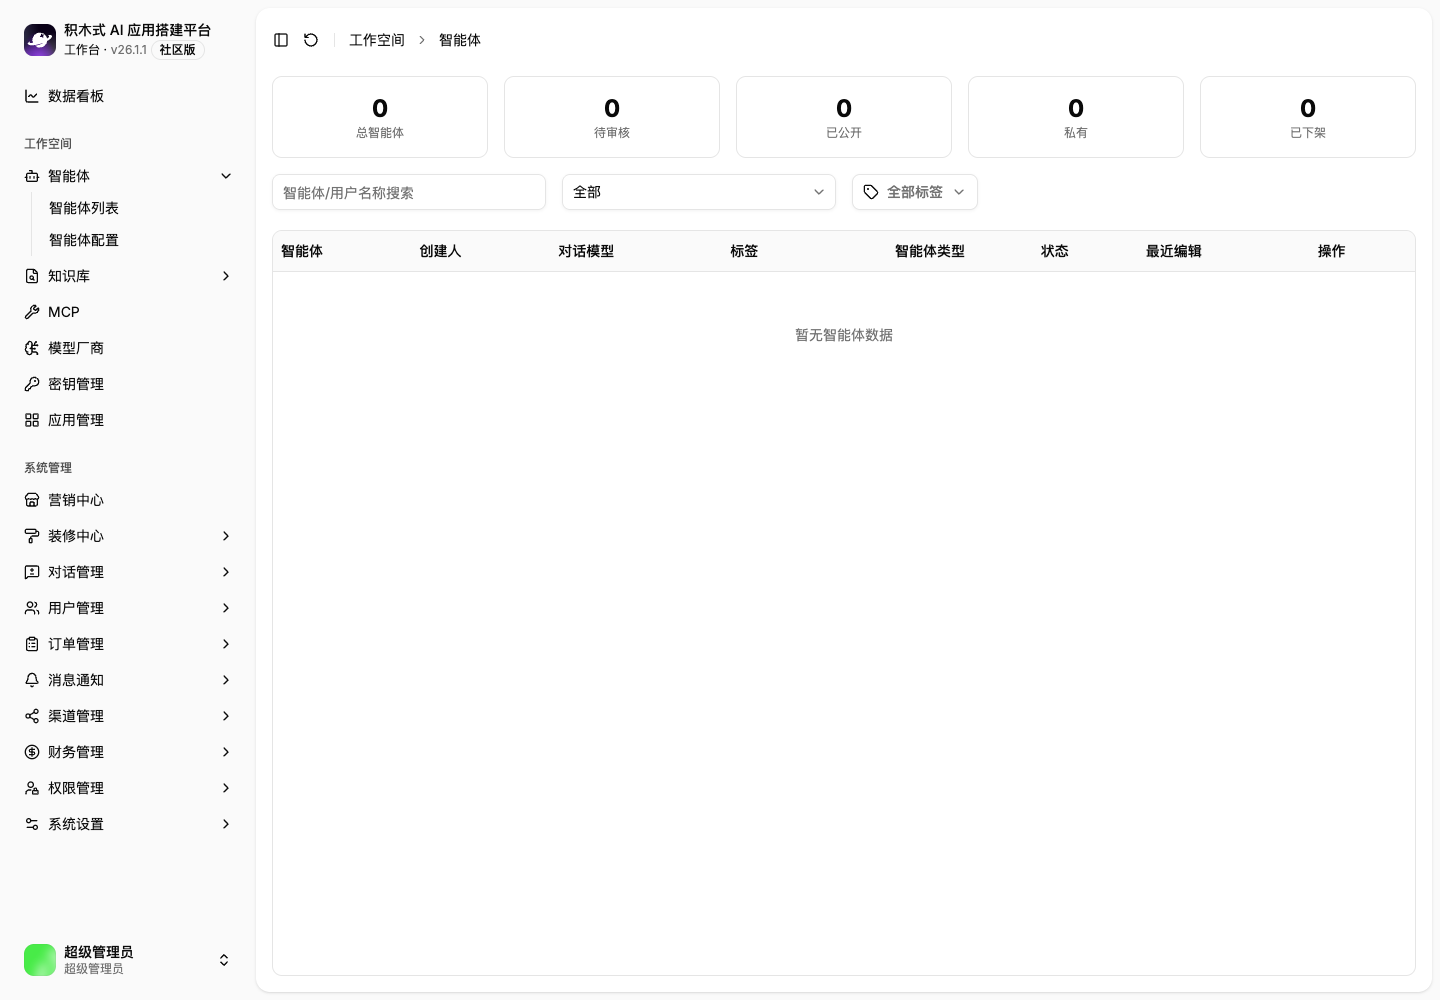
Task: Open 营销中心 menu item
Action: pyautogui.click(x=128, y=500)
